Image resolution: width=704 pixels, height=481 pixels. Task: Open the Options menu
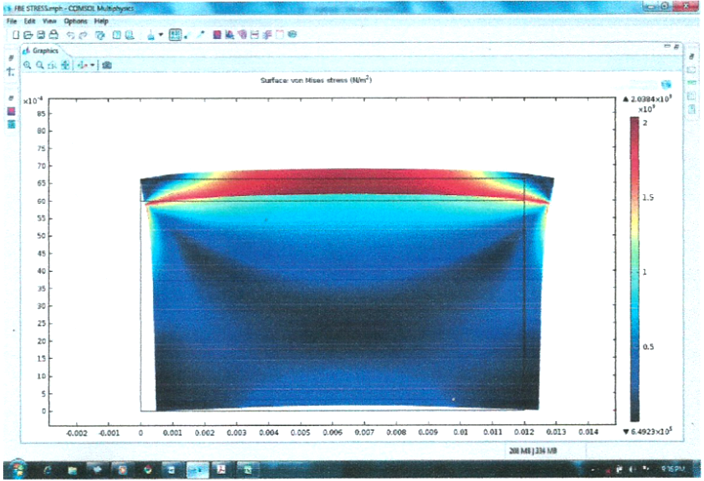75,21
